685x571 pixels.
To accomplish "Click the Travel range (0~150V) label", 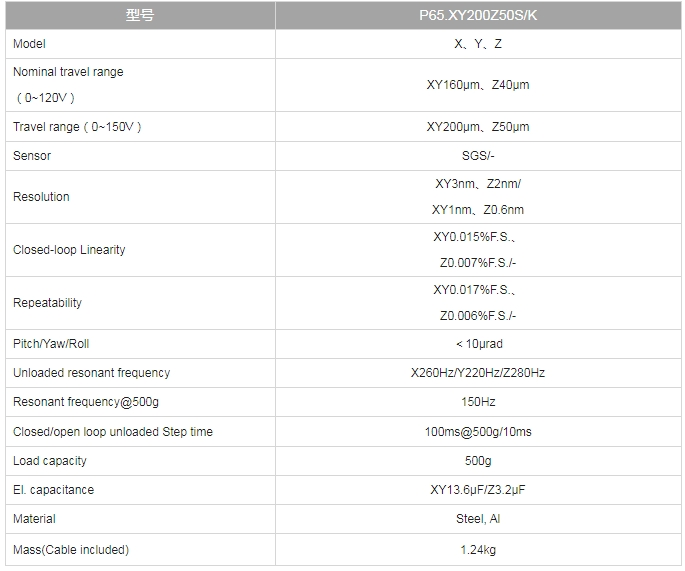I will (77, 127).
